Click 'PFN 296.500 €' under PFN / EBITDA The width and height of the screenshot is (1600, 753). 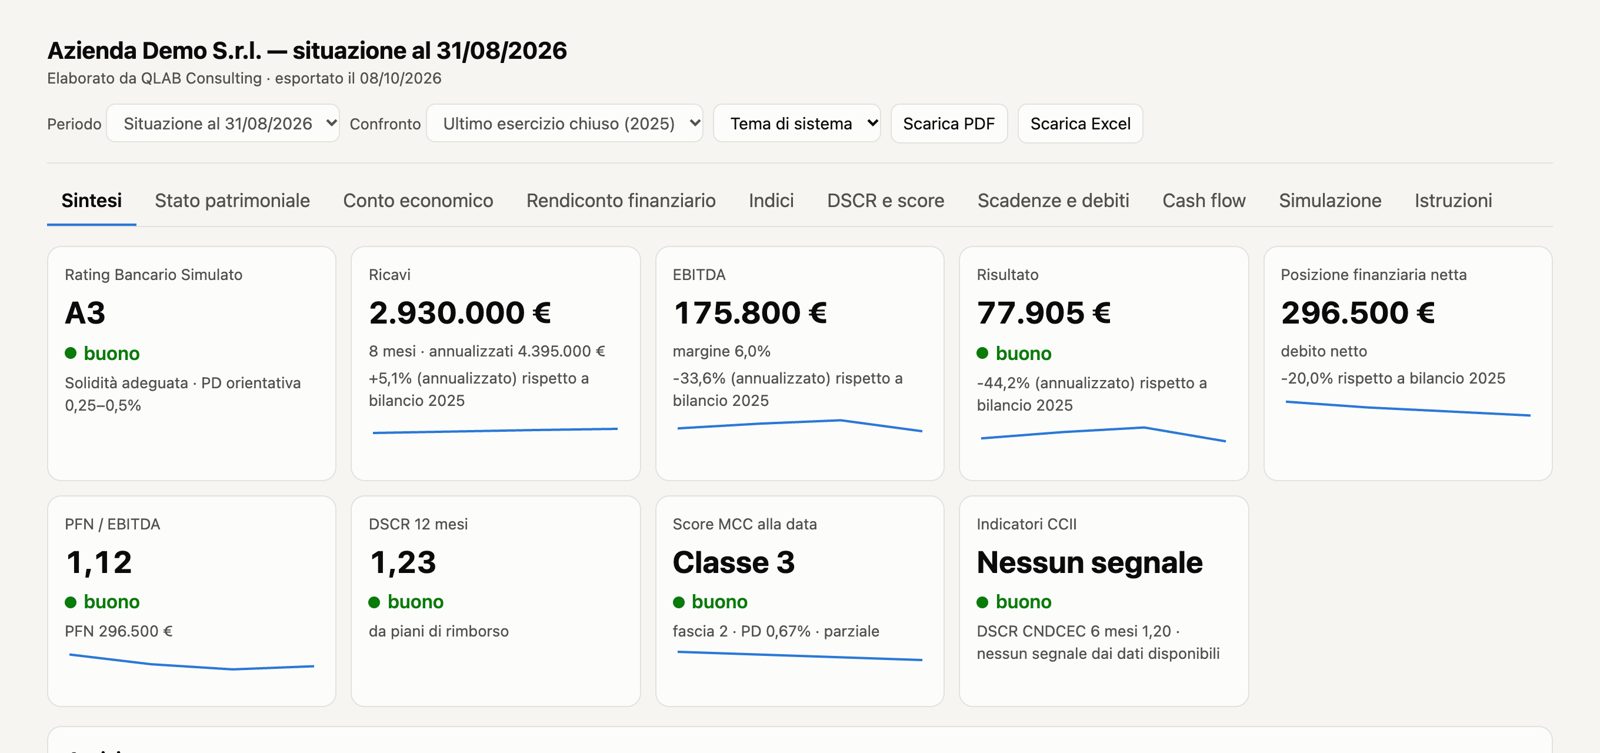coord(118,631)
